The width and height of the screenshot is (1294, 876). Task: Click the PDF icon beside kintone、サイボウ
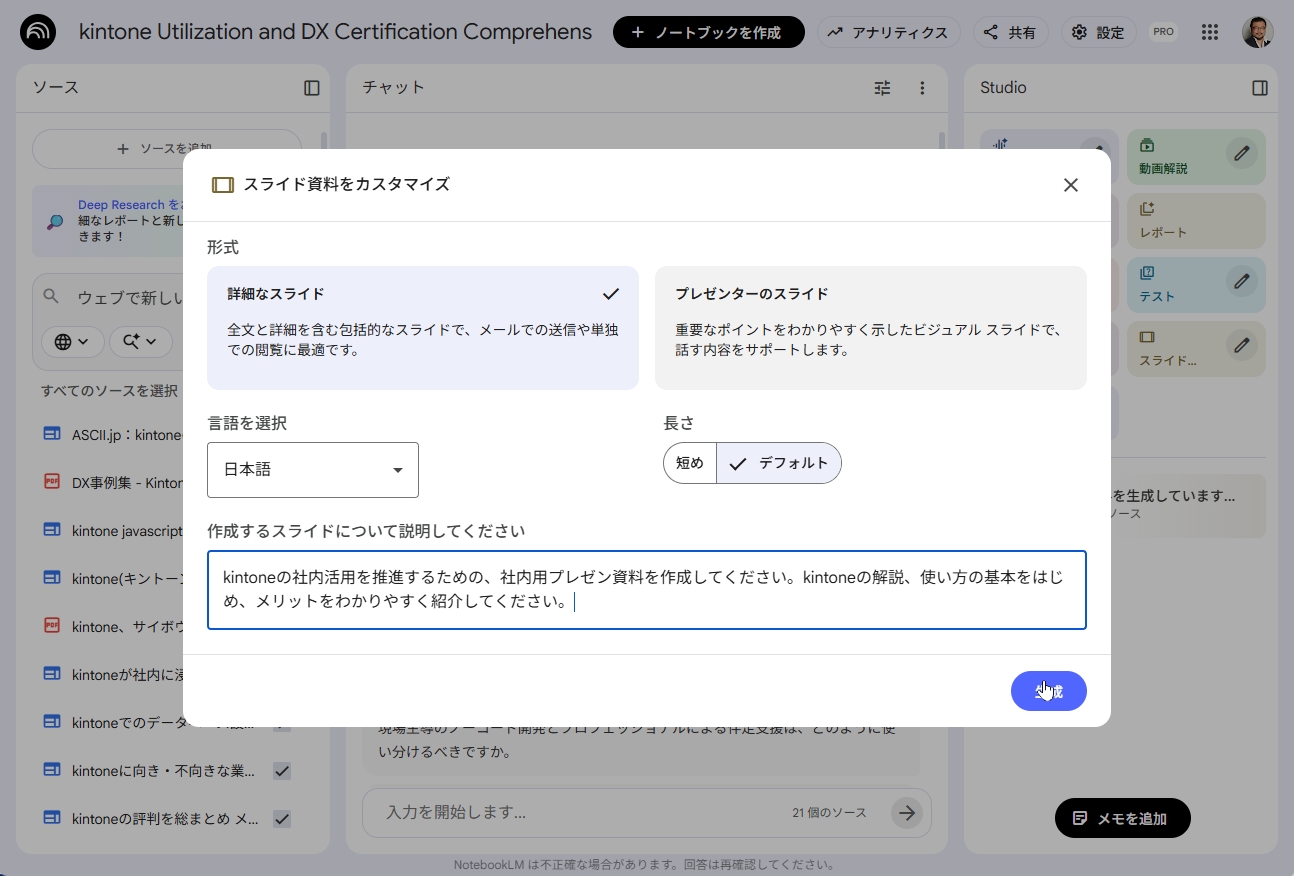(52, 625)
